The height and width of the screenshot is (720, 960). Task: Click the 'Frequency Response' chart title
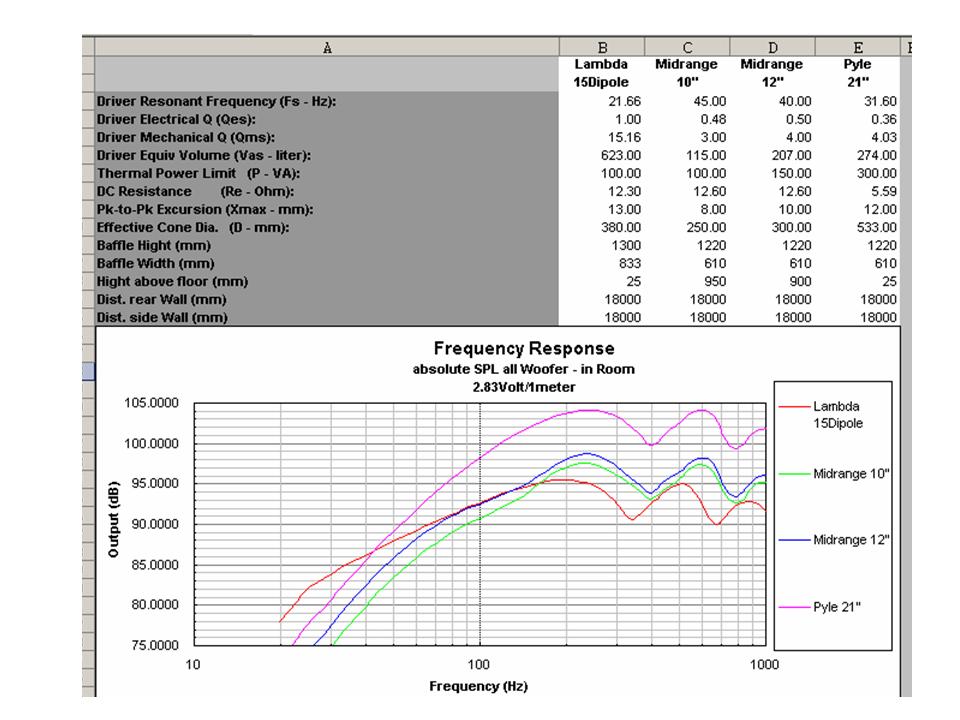coord(524,348)
